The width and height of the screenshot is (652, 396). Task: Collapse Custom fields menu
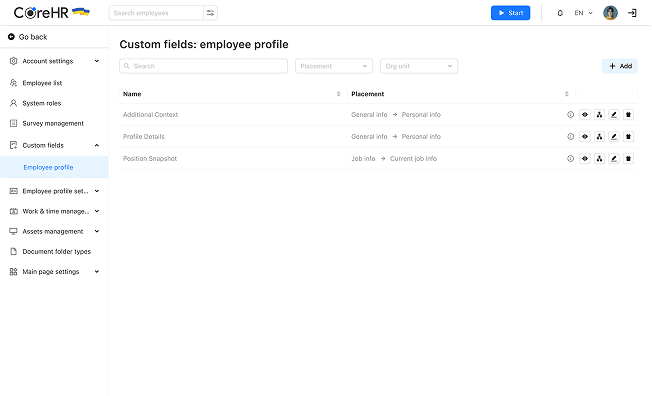tap(54, 145)
